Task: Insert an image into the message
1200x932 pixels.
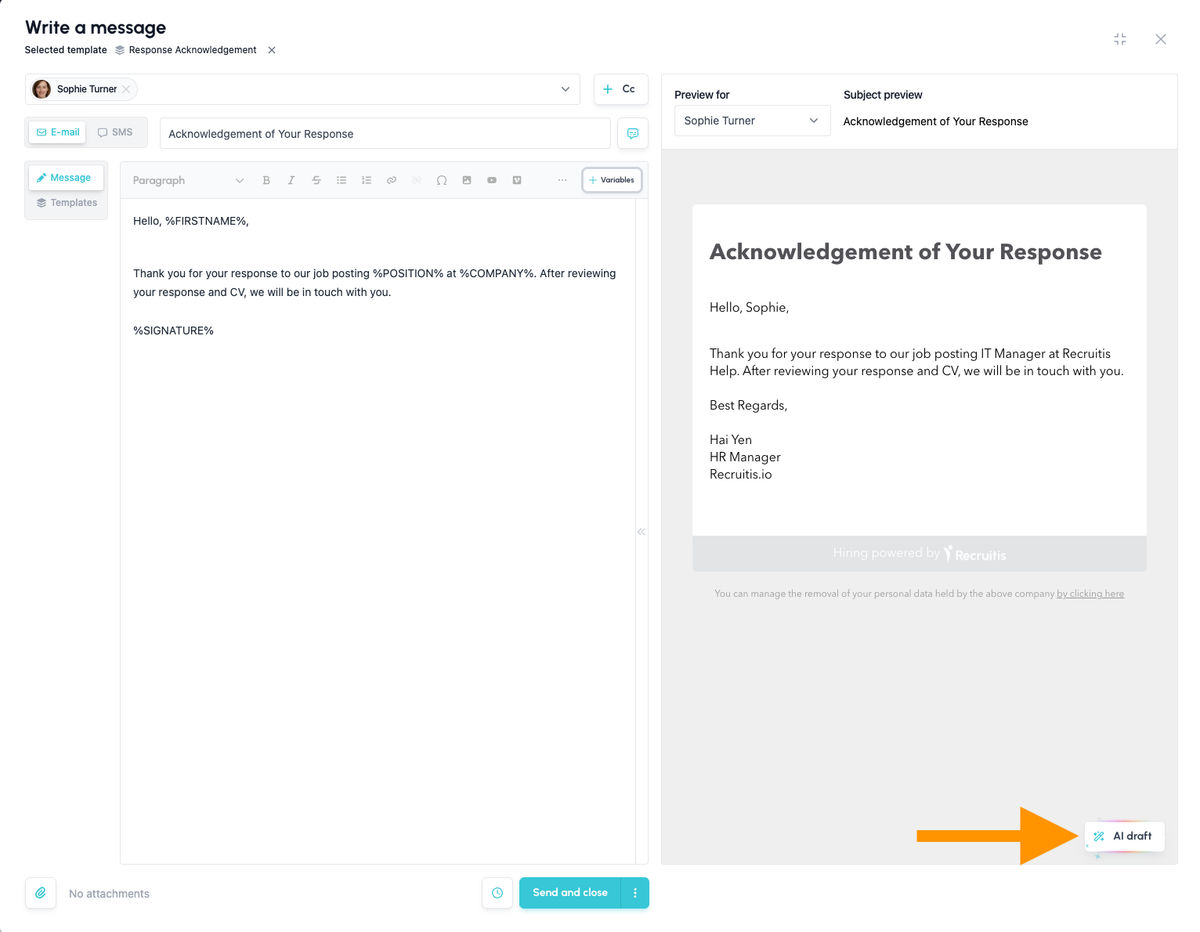Action: point(466,180)
